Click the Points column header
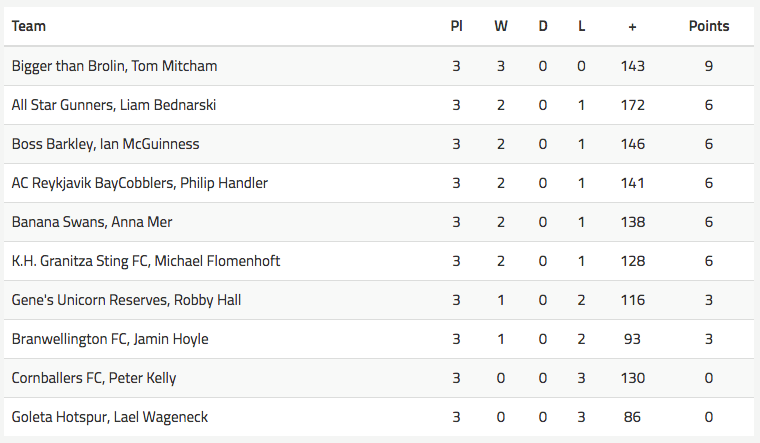 click(x=709, y=26)
